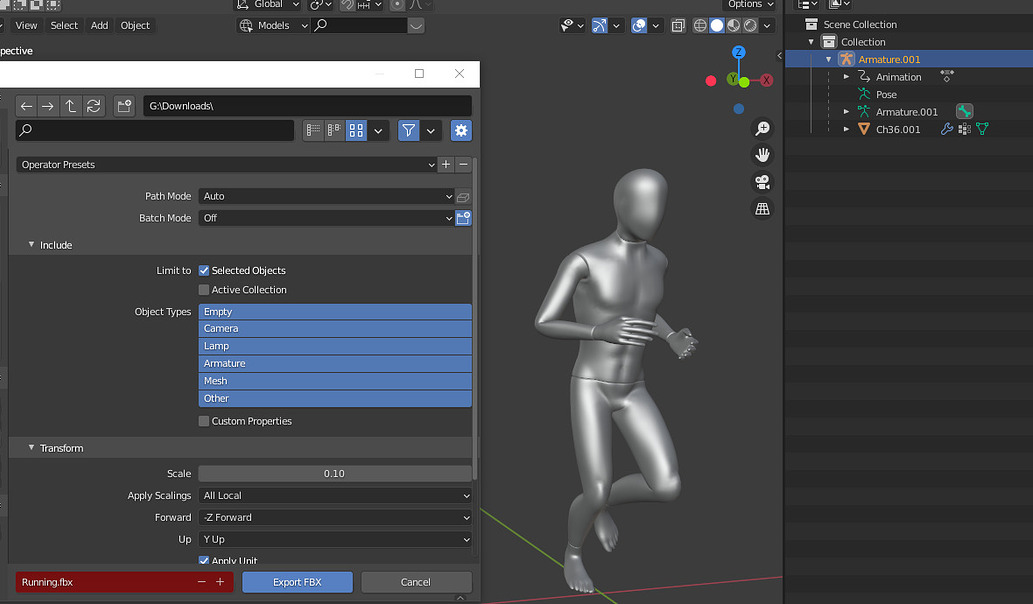The height and width of the screenshot is (604, 1033).
Task: Click the X axis on navigation gizmo
Action: (x=766, y=80)
